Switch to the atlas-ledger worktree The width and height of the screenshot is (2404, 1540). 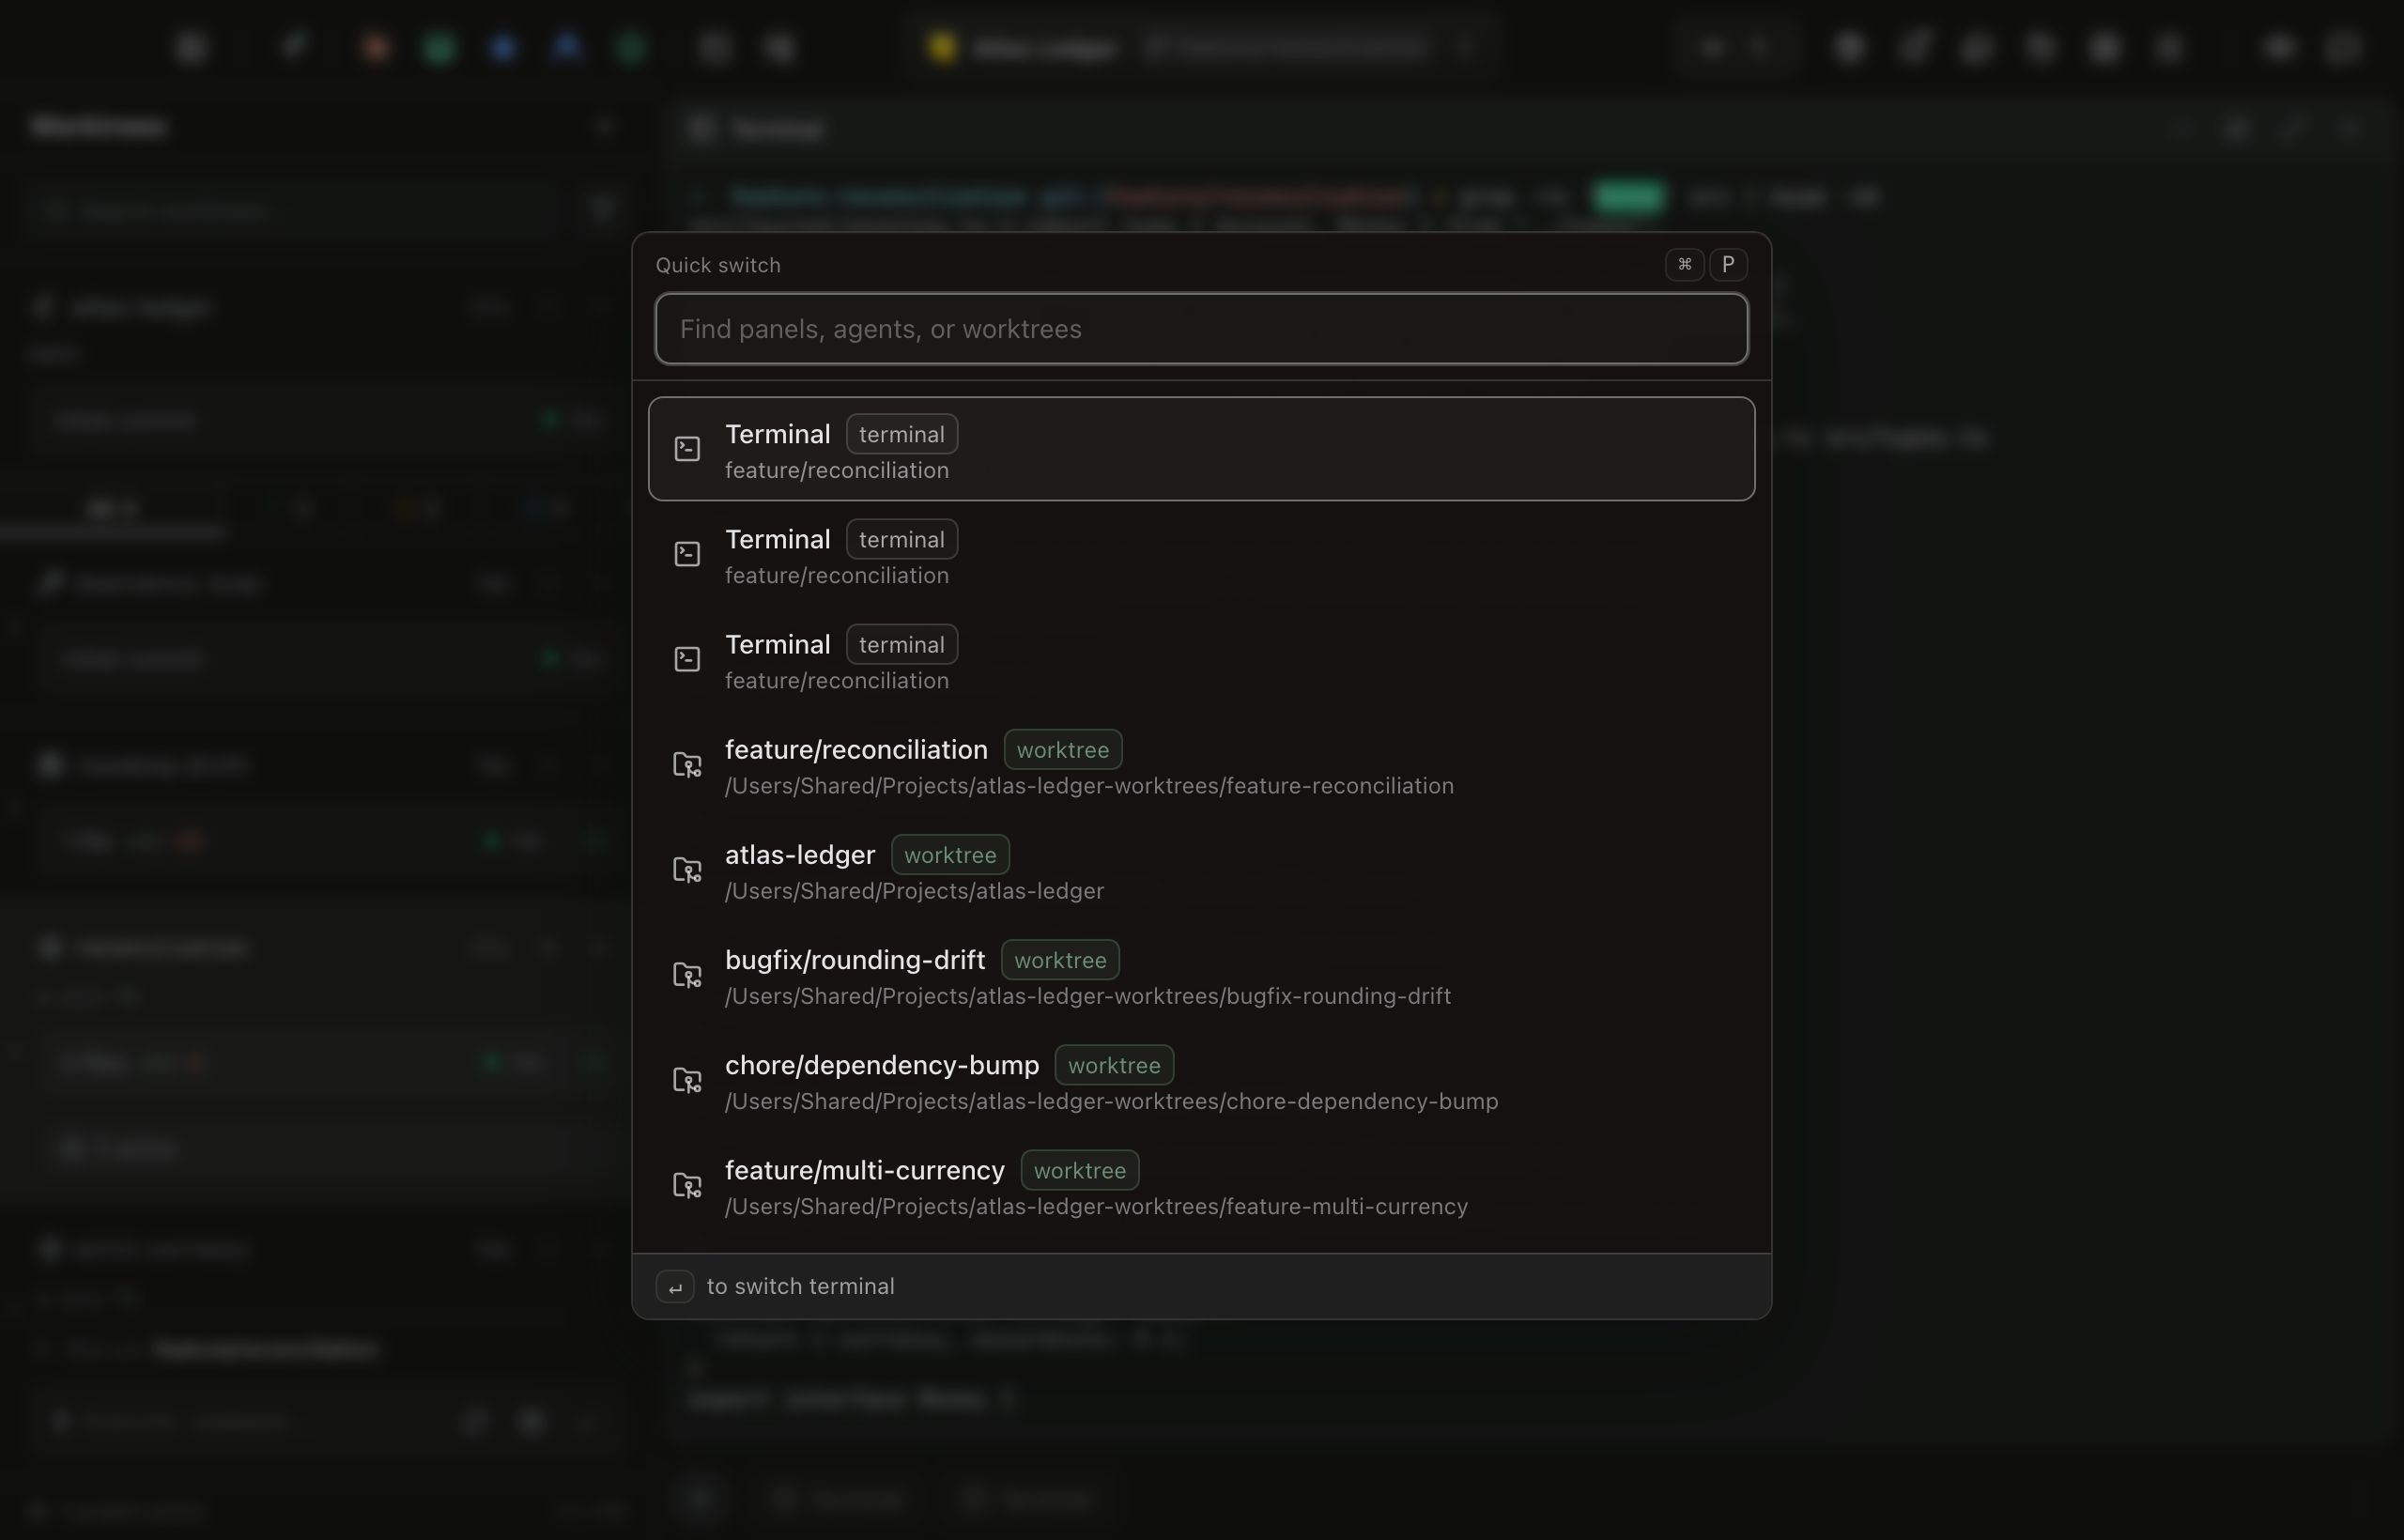click(1201, 870)
